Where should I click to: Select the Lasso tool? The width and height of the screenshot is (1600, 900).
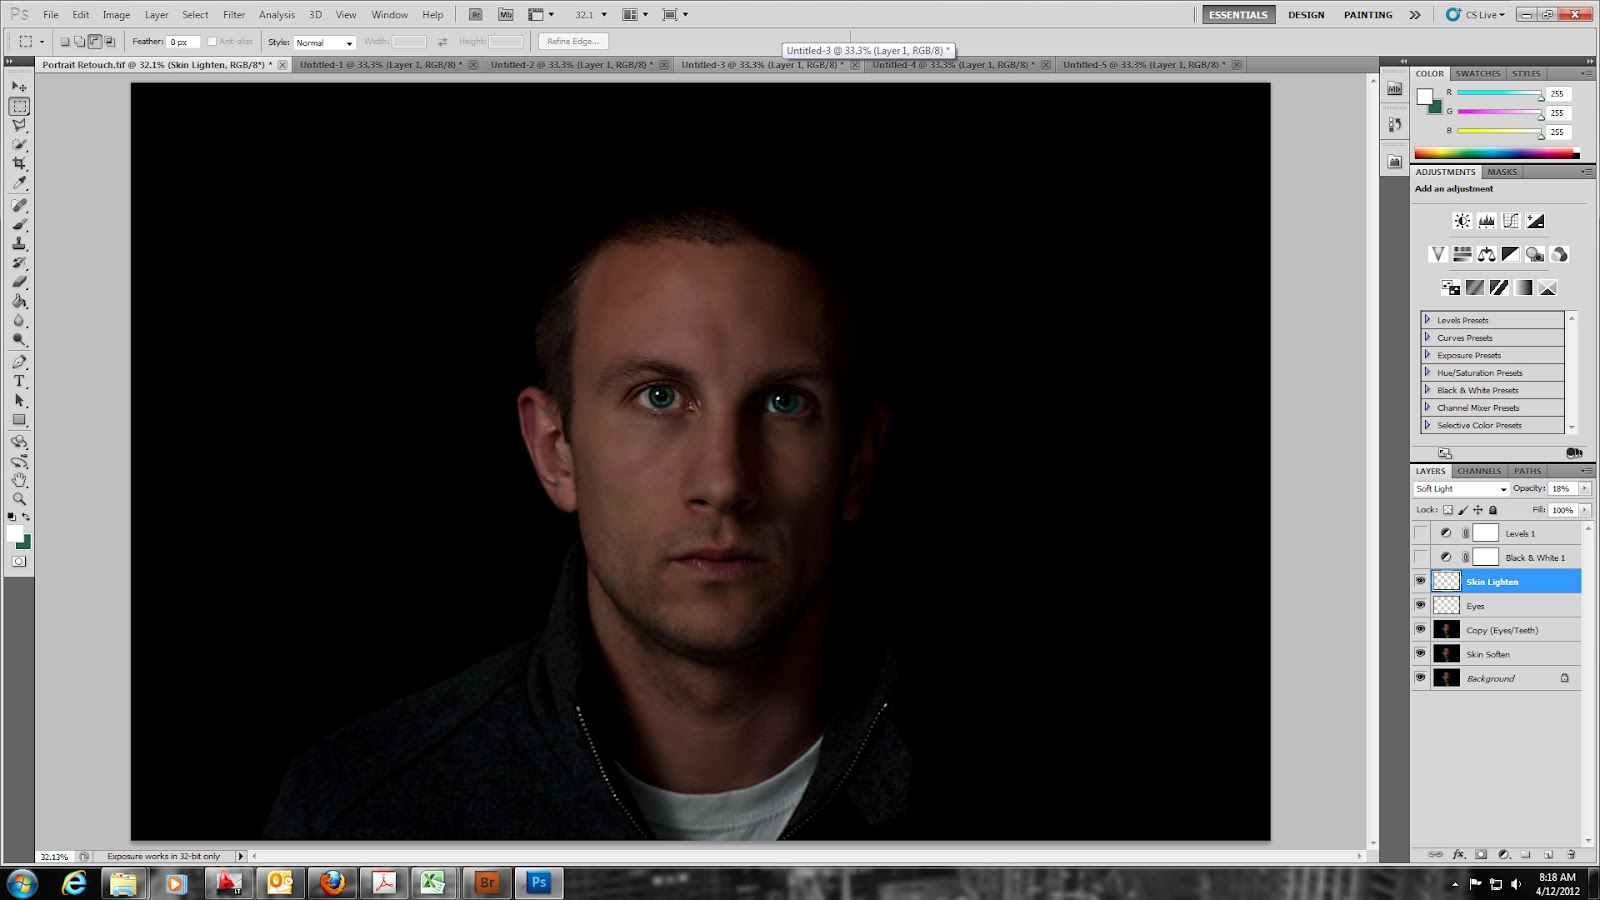click(18, 125)
